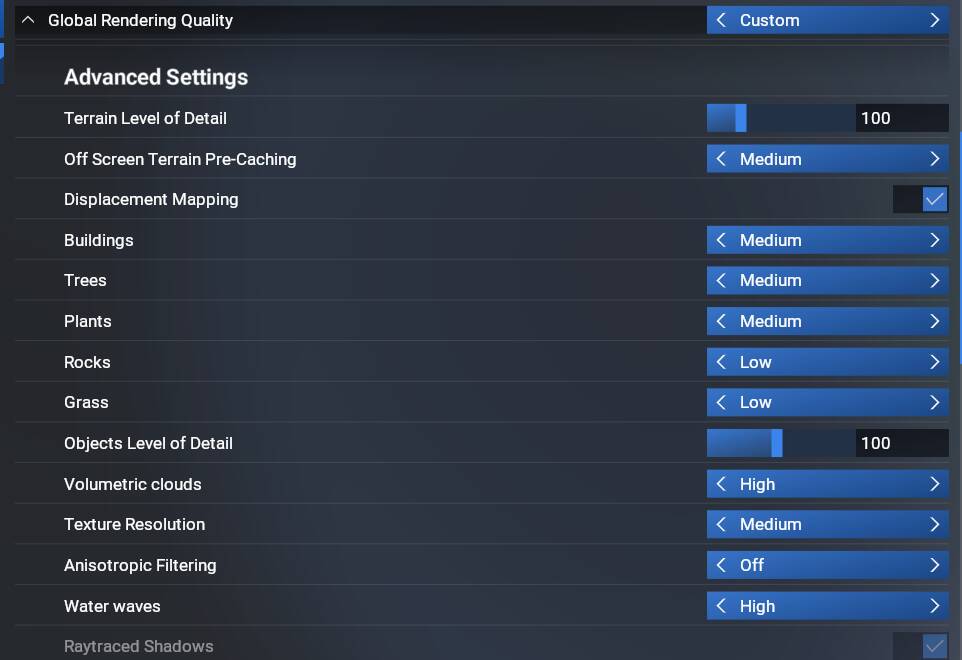The image size is (962, 660).
Task: Increase Texture Resolution with right arrow
Action: point(934,524)
